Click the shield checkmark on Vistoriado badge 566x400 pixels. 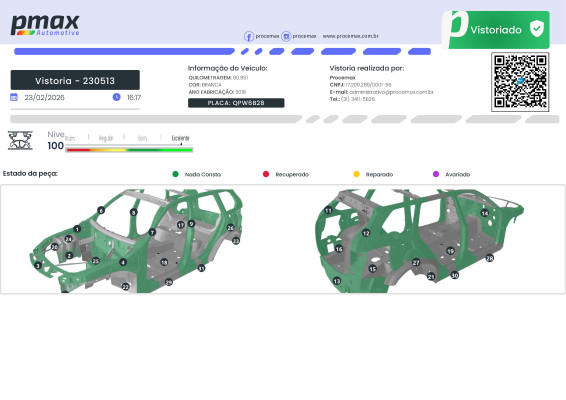click(x=537, y=29)
